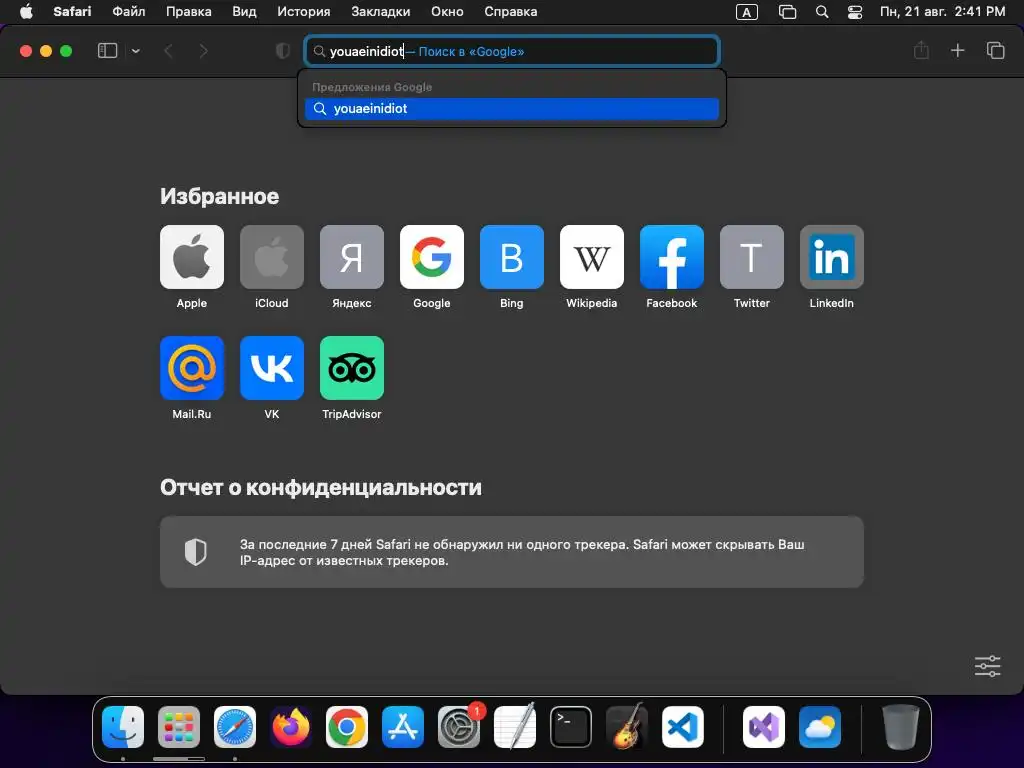Open the Google favorite tile
This screenshot has width=1024, height=768.
432,257
